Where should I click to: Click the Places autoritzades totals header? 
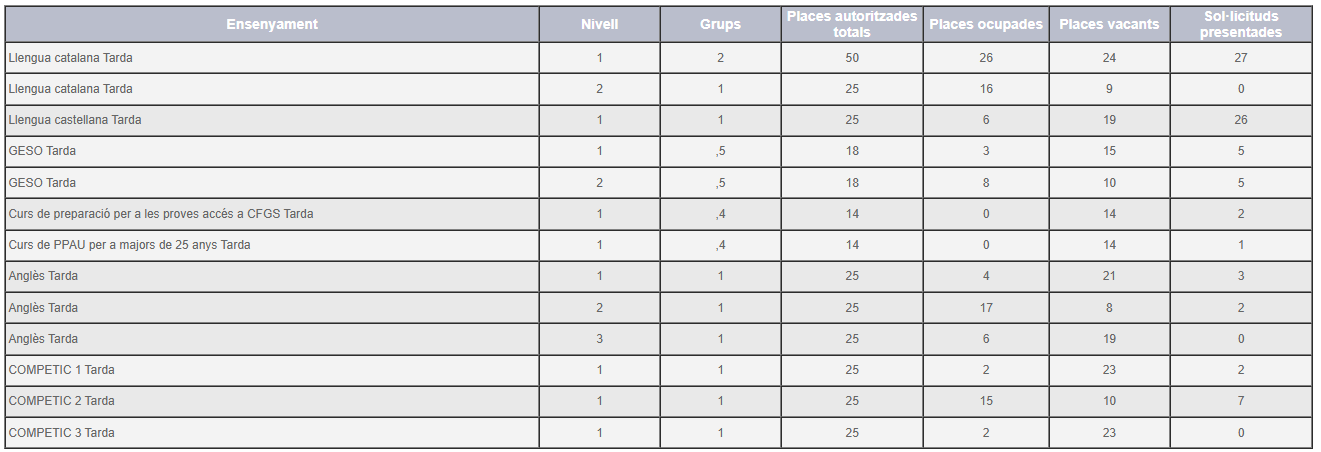(x=852, y=24)
